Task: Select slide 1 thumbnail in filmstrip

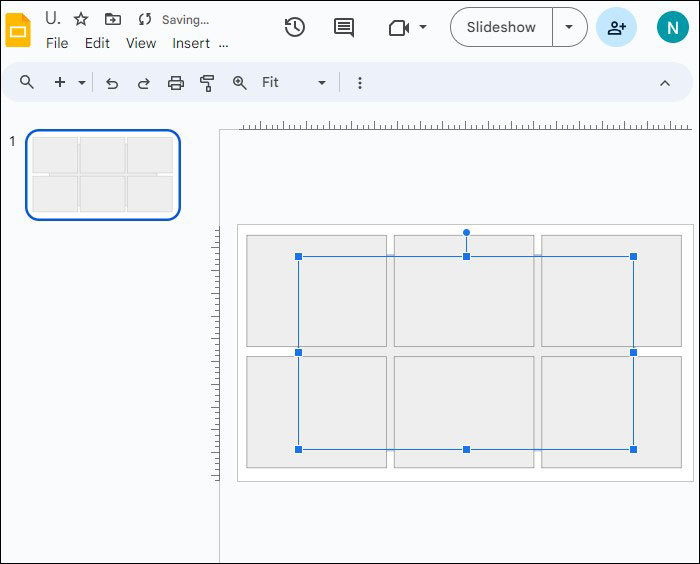Action: point(103,175)
